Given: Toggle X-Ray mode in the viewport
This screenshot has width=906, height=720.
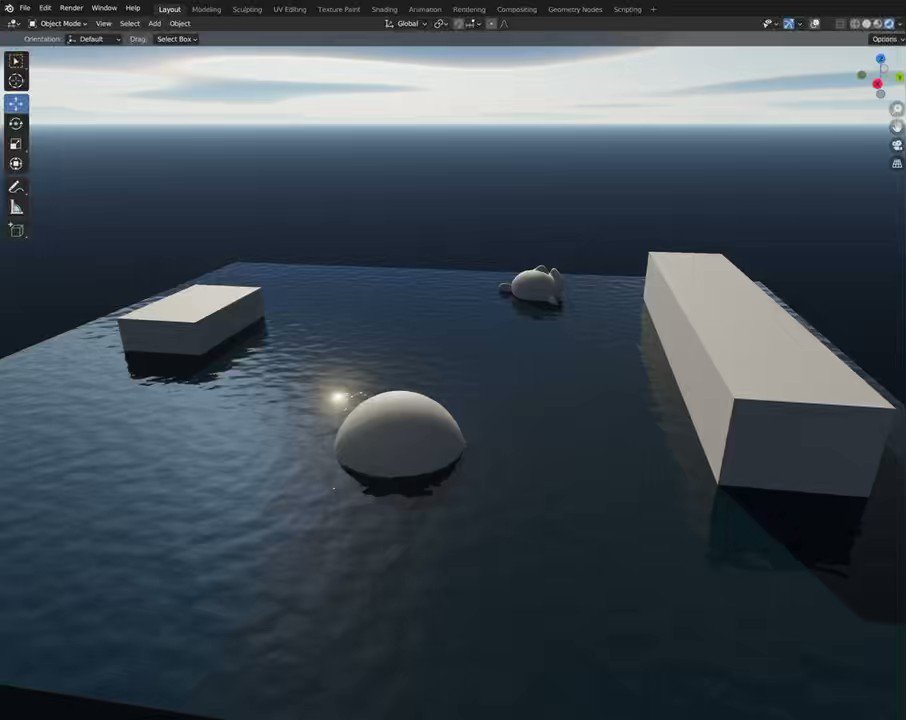Looking at the screenshot, I should pyautogui.click(x=841, y=23).
